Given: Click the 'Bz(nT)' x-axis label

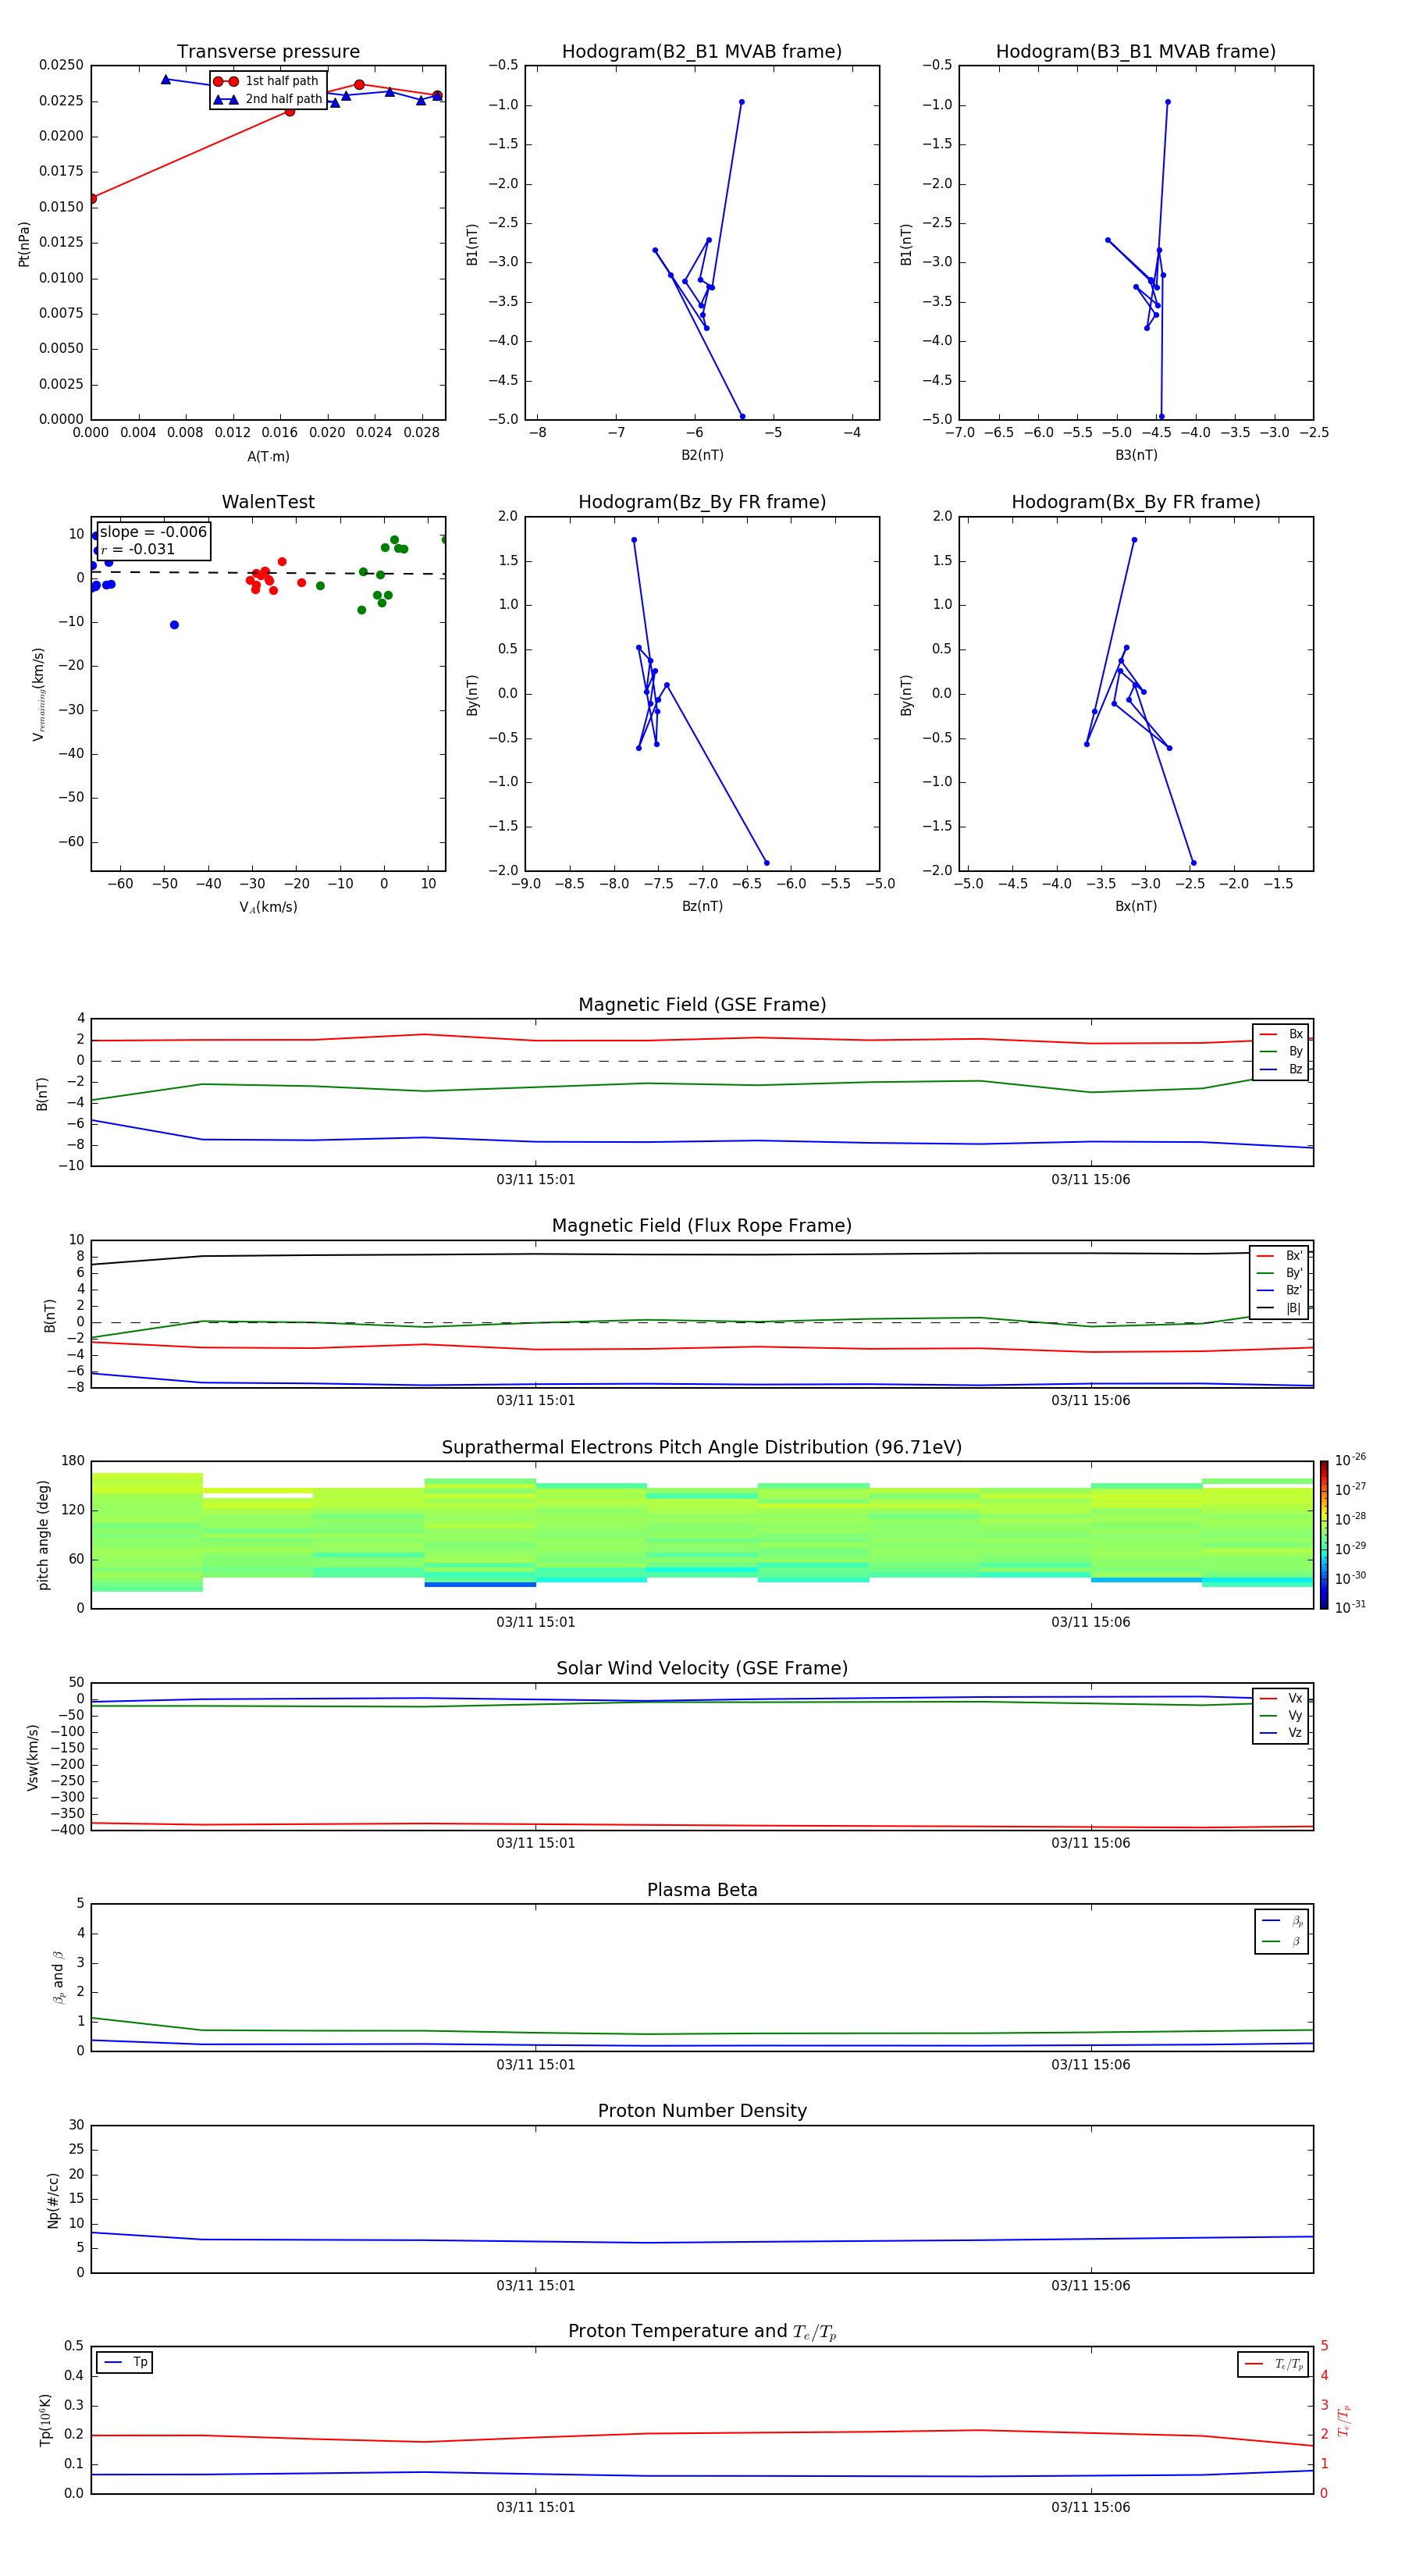Looking at the screenshot, I should 702,906.
